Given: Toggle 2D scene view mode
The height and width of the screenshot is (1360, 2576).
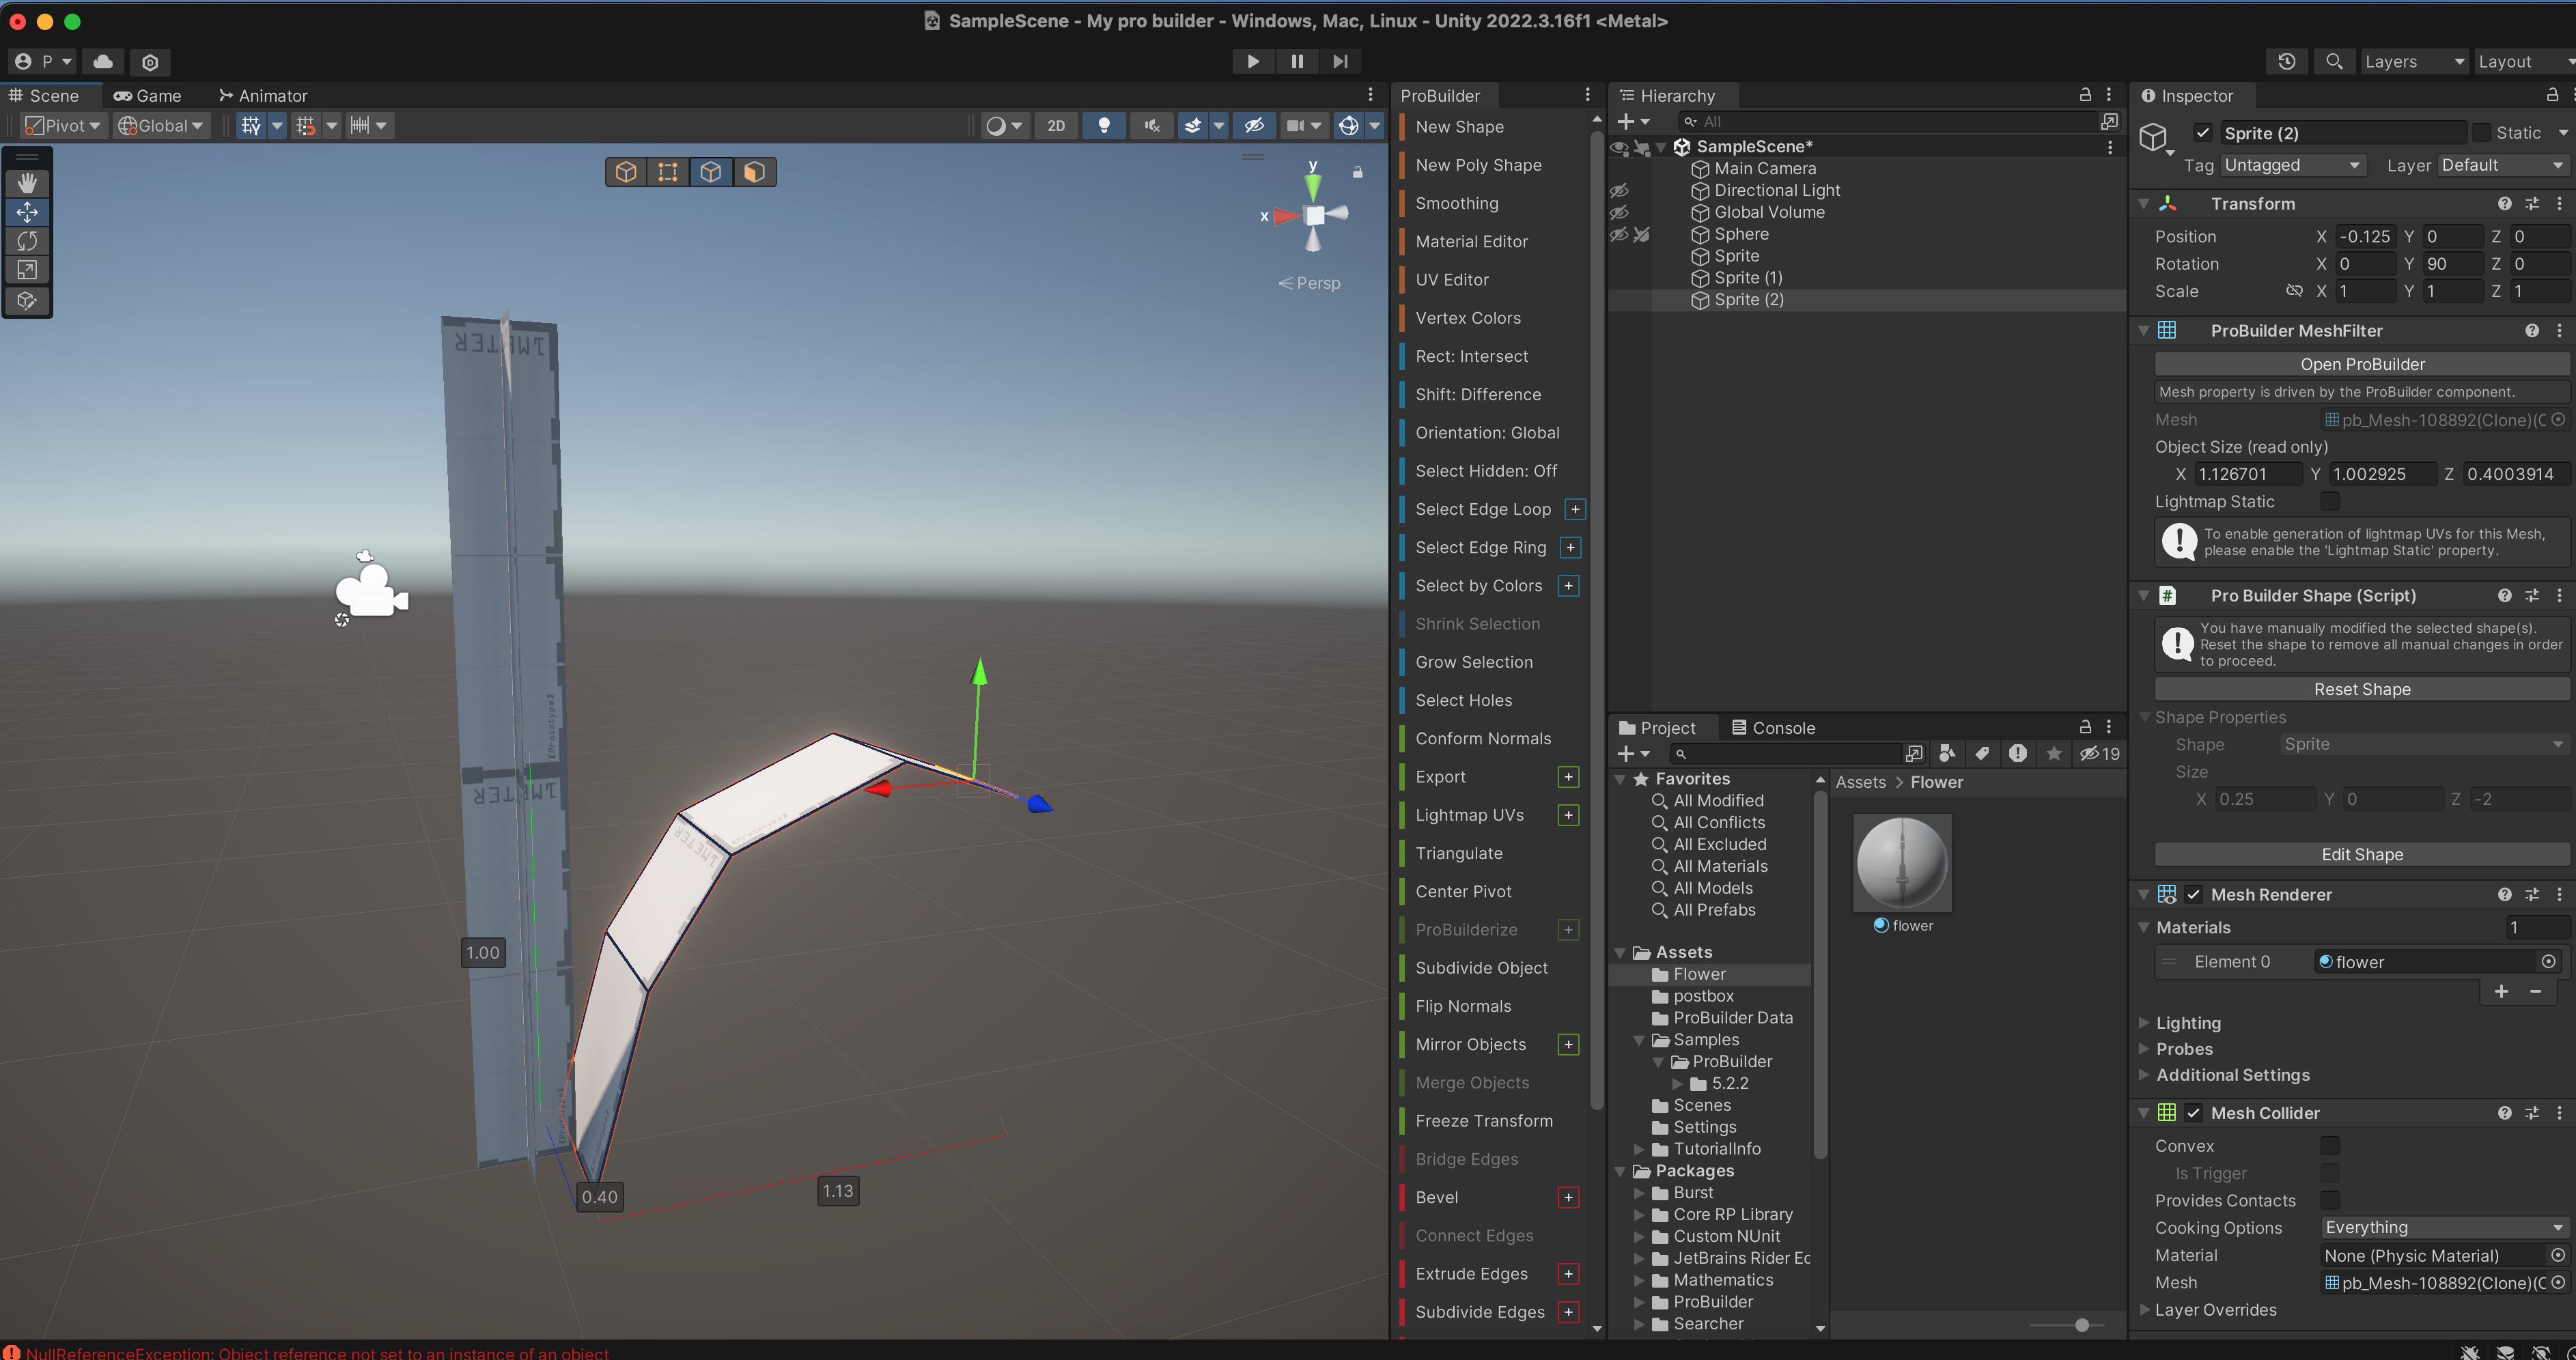Looking at the screenshot, I should click(1056, 125).
